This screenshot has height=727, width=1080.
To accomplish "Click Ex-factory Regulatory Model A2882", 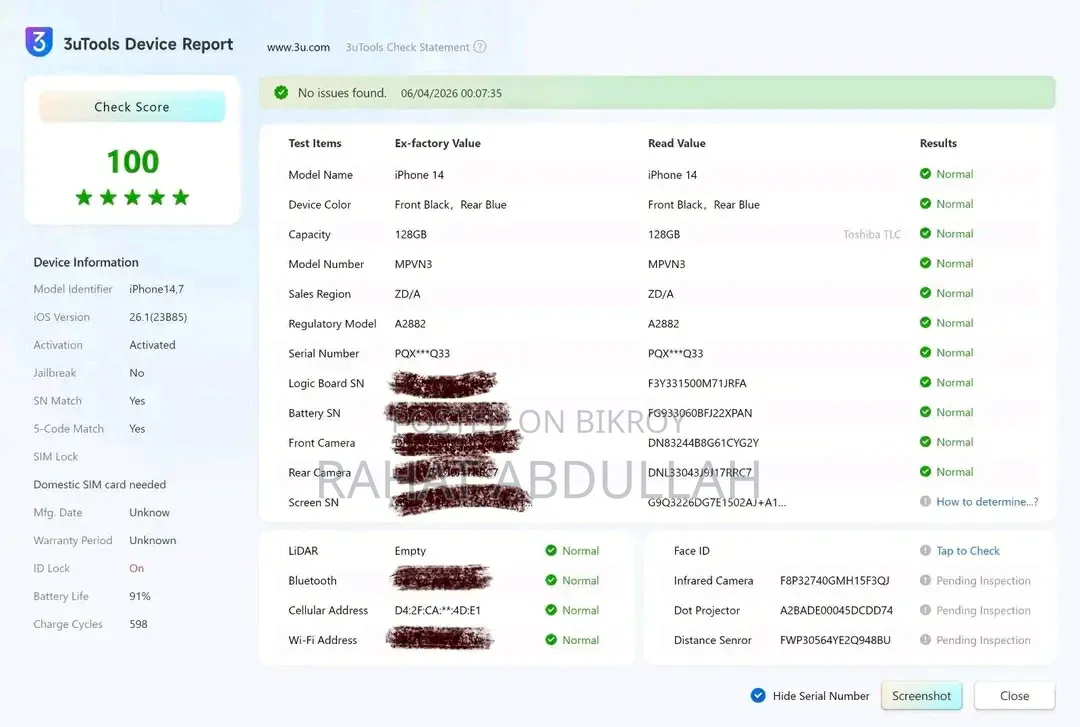I will click(410, 323).
